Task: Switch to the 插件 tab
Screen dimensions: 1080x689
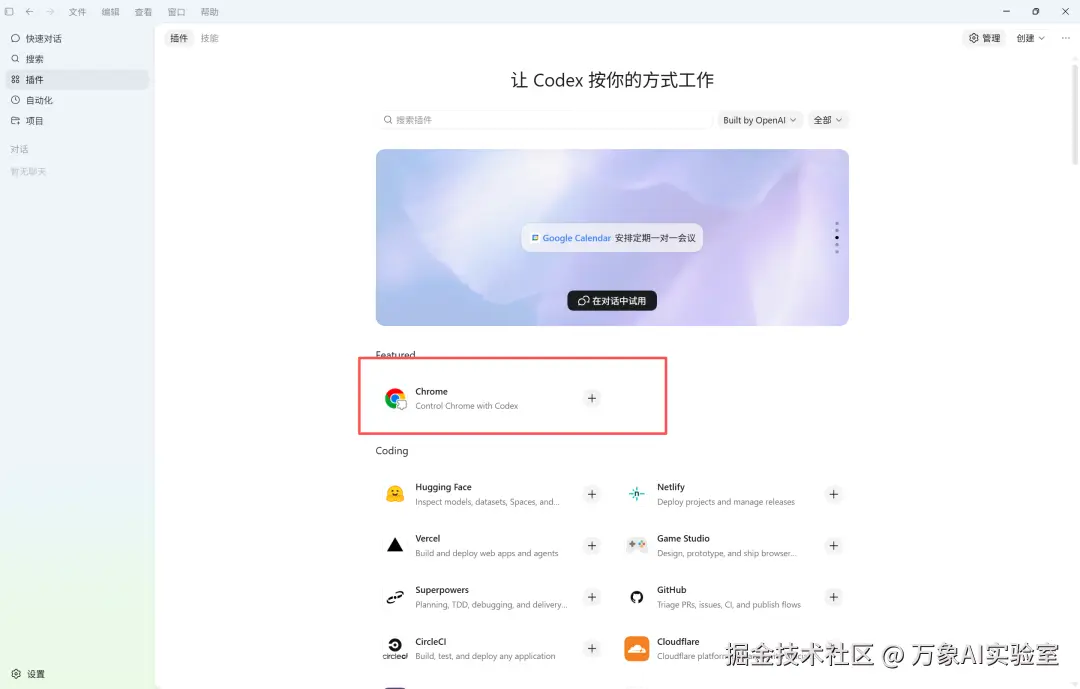Action: tap(179, 39)
